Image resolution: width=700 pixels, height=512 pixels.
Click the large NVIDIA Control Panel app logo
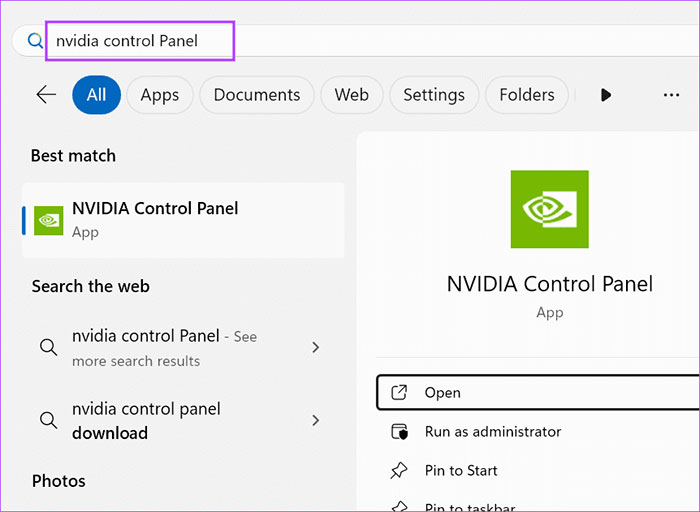(549, 209)
